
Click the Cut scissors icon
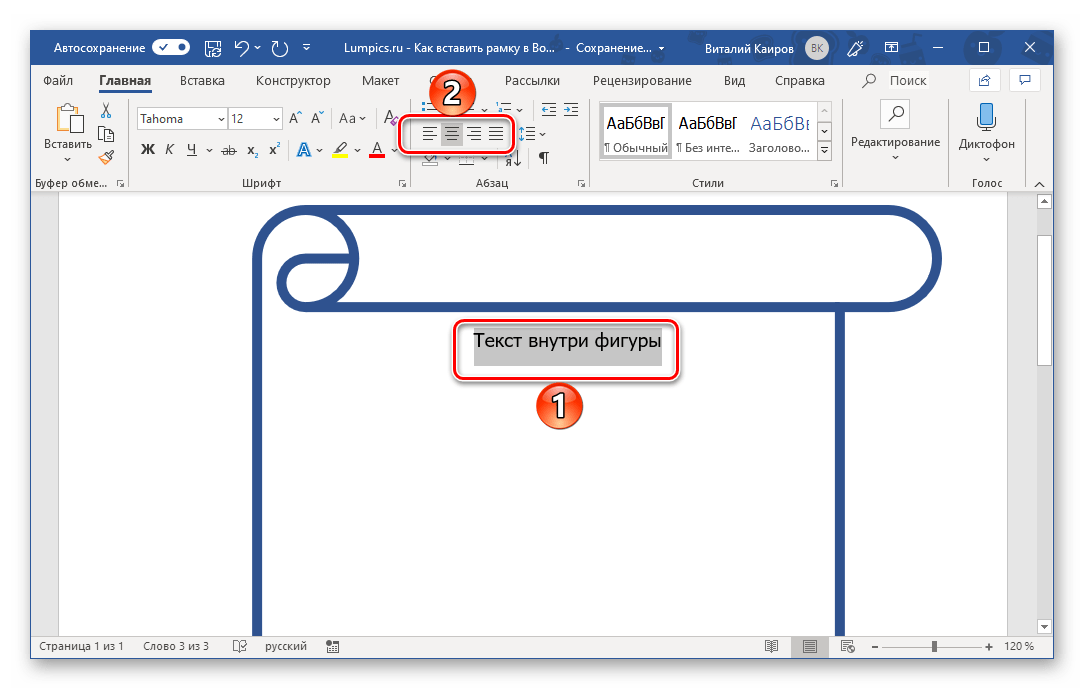click(106, 111)
